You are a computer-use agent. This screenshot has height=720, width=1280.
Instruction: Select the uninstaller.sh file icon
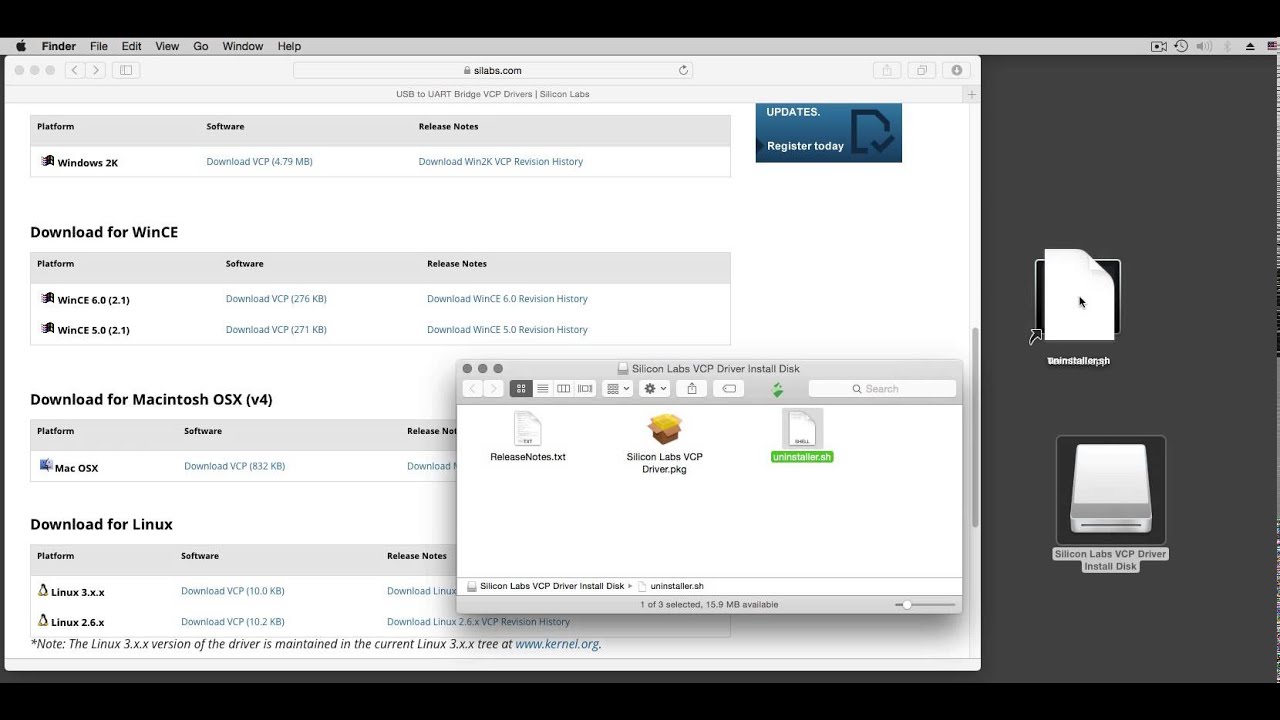tap(802, 429)
